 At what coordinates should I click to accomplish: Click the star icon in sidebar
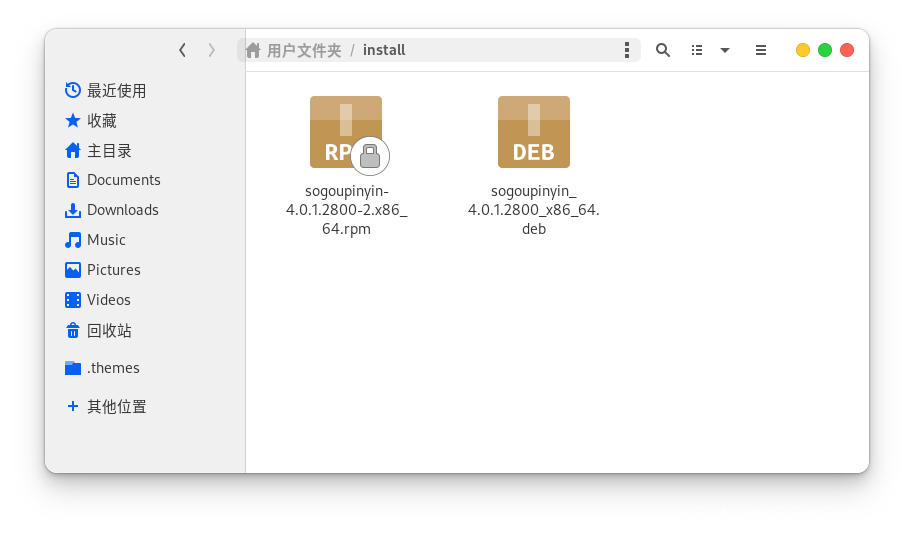[x=73, y=121]
